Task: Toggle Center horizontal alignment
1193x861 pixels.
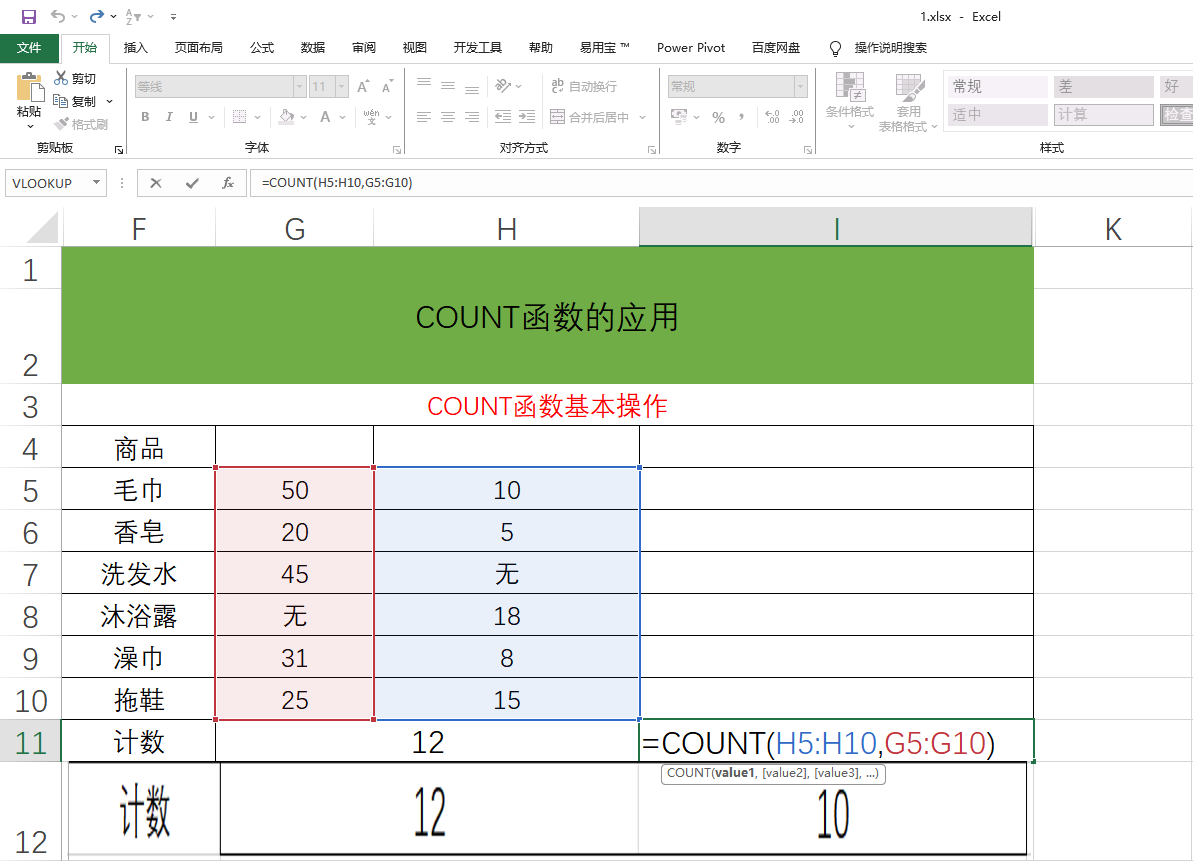Action: click(x=448, y=116)
